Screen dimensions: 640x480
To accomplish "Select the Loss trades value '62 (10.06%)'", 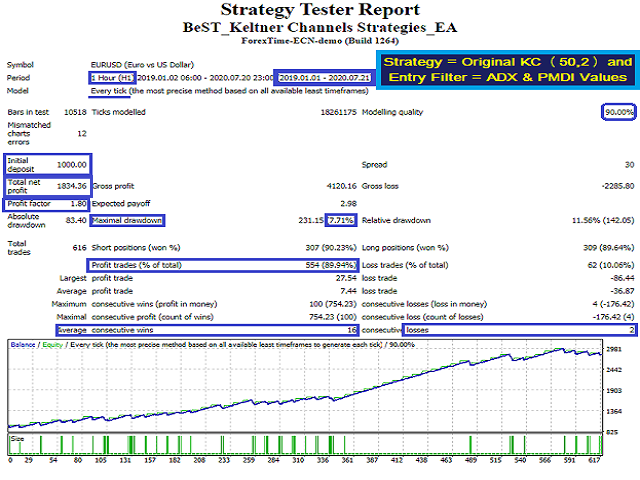I will (x=611, y=265).
